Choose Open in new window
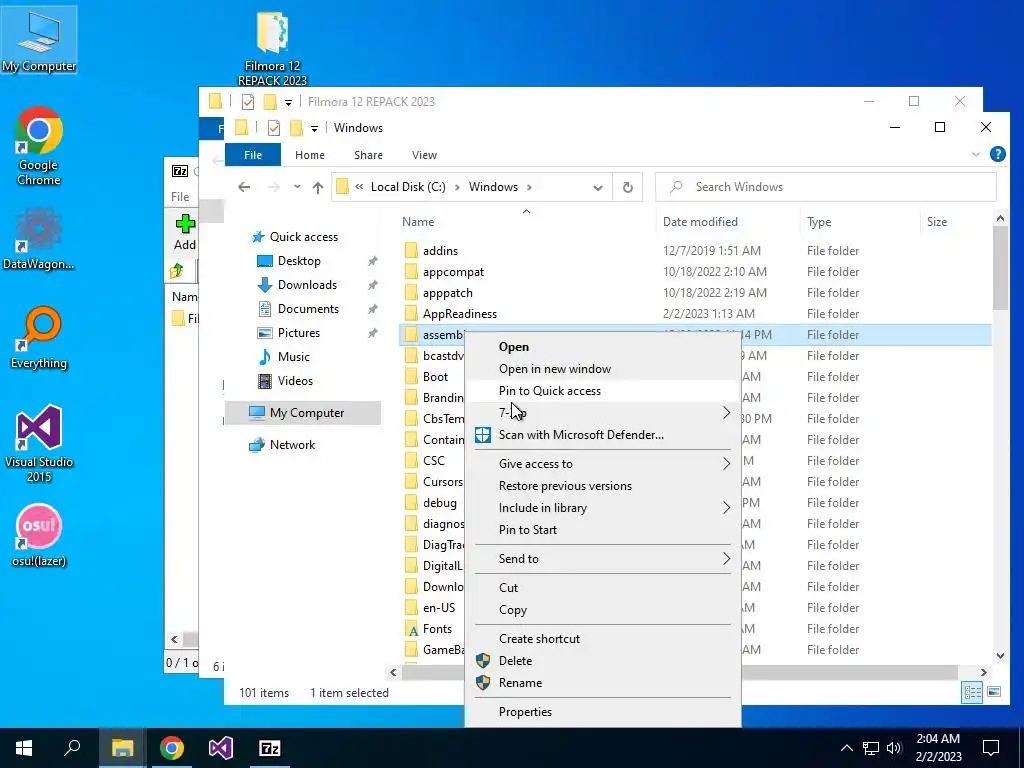The height and width of the screenshot is (768, 1024). tap(555, 369)
